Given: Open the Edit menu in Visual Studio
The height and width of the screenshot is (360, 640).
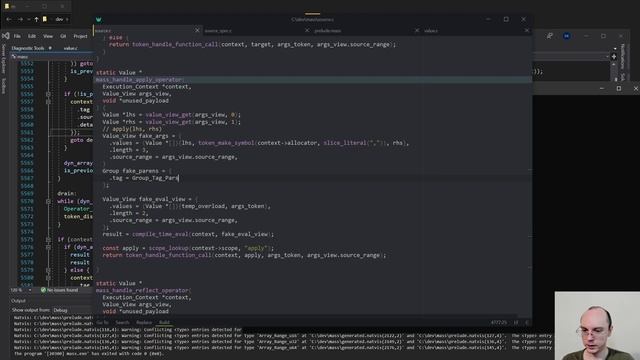Looking at the screenshot, I should coord(32,36).
